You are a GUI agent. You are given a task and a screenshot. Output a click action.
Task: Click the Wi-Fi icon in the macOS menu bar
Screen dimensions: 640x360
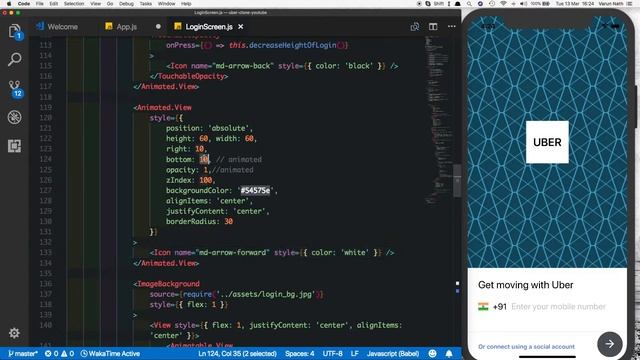(x=503, y=3)
